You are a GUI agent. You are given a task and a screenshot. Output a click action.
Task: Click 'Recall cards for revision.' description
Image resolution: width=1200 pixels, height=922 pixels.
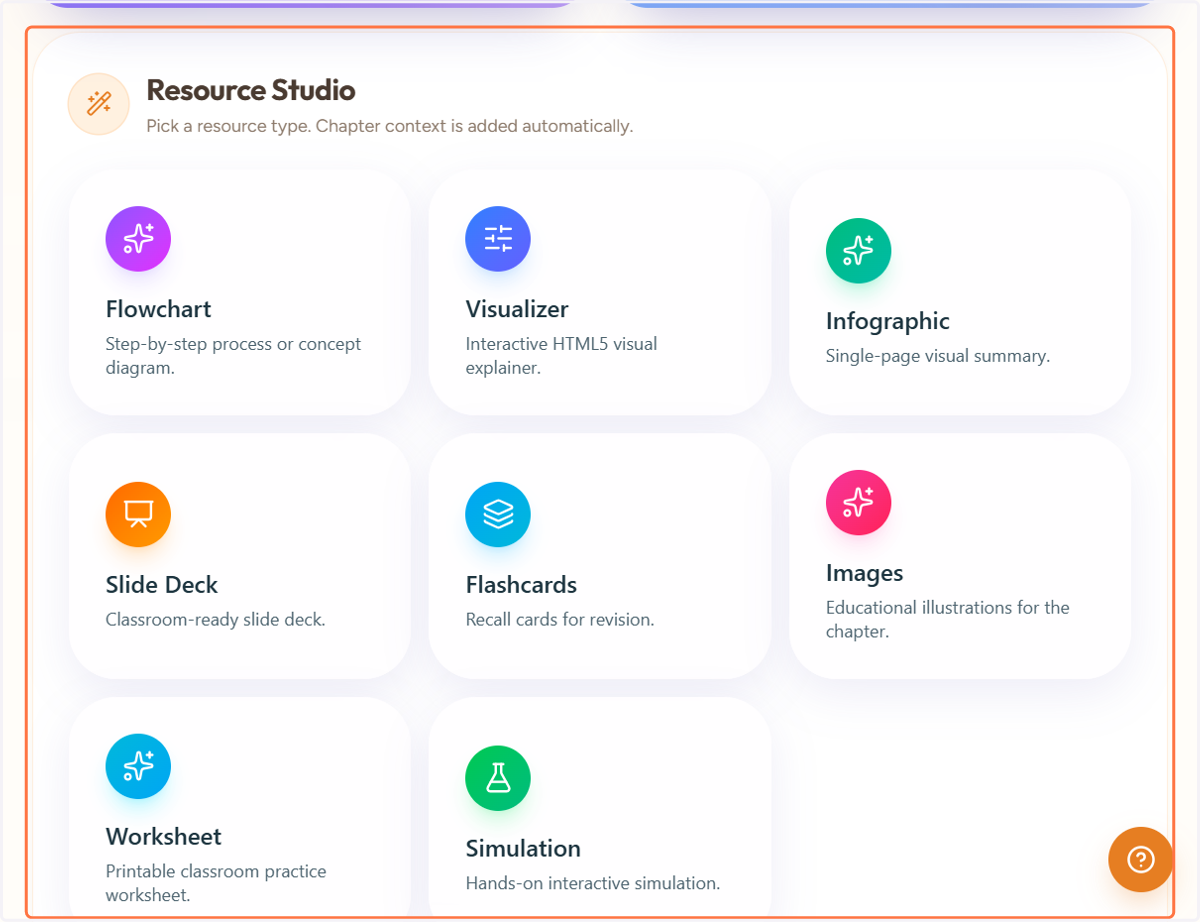pos(560,620)
